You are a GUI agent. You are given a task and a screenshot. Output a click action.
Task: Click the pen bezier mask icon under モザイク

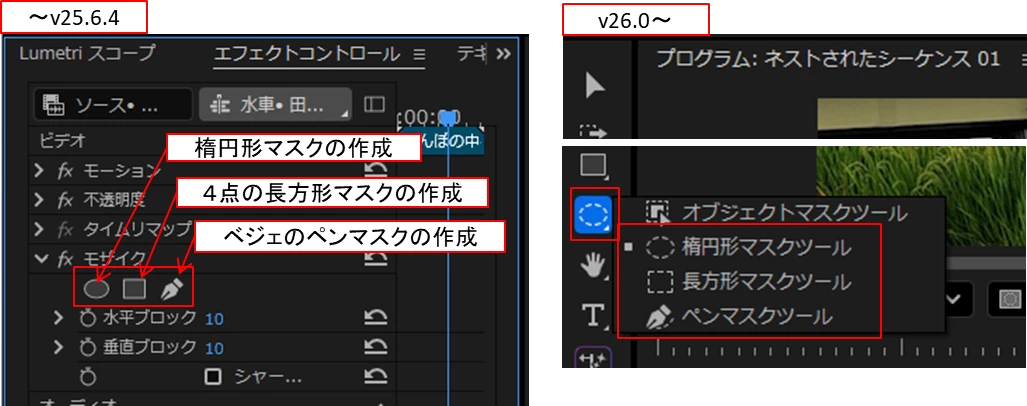pyautogui.click(x=172, y=288)
